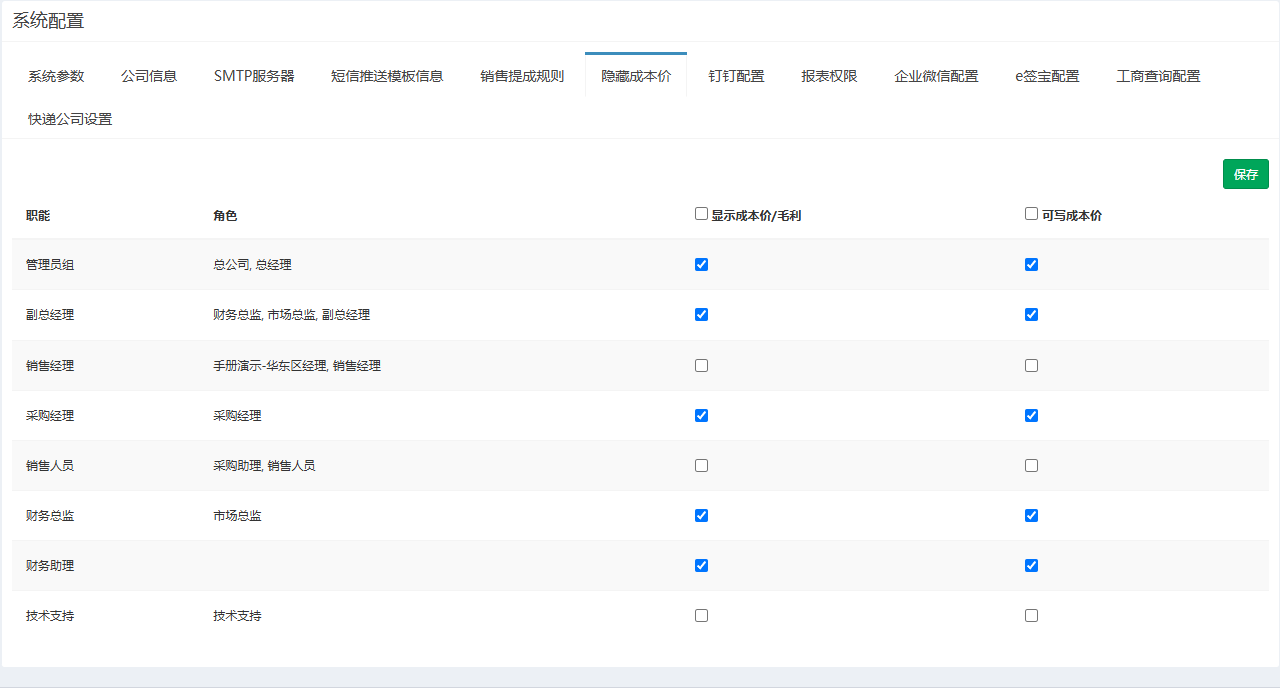
Task: Click role text 手册演示-华东区经理, 销售经理
Action: point(297,366)
